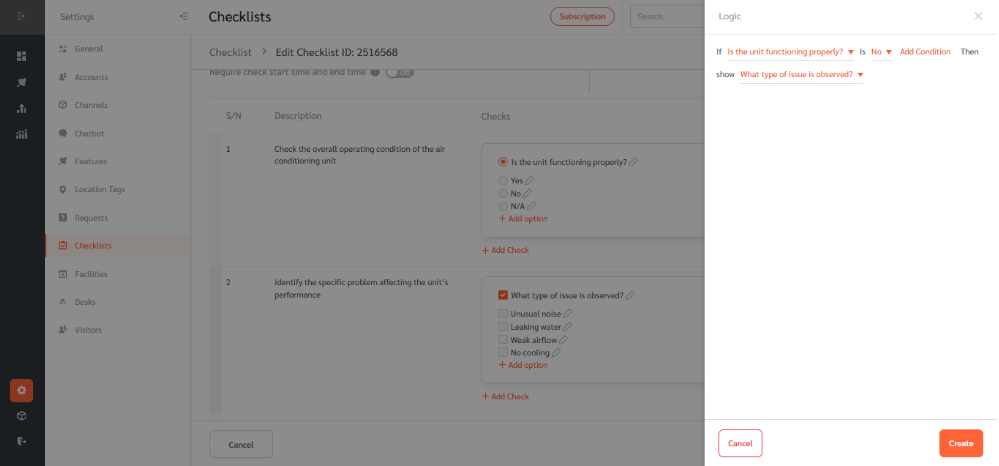Edit the 'No cooling' pencil icon
This screenshot has width=999, height=466.
coord(556,353)
